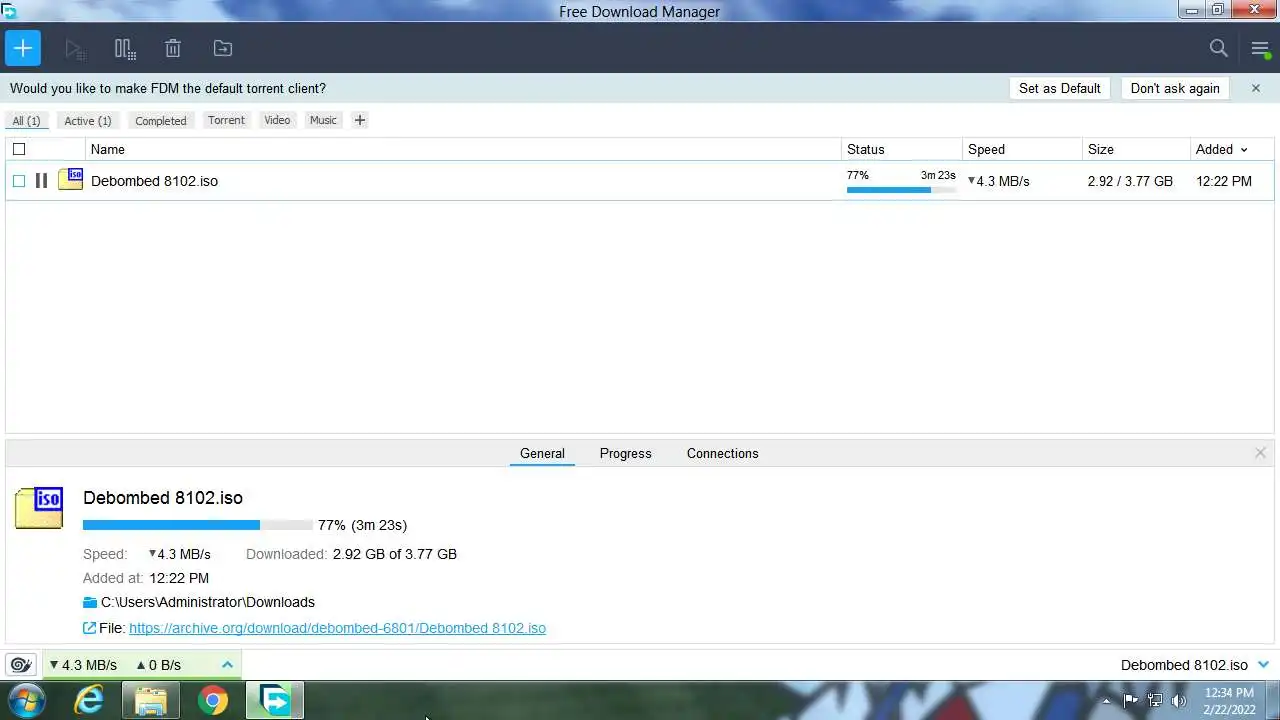Tick the select-all checkbox in header

(19, 149)
